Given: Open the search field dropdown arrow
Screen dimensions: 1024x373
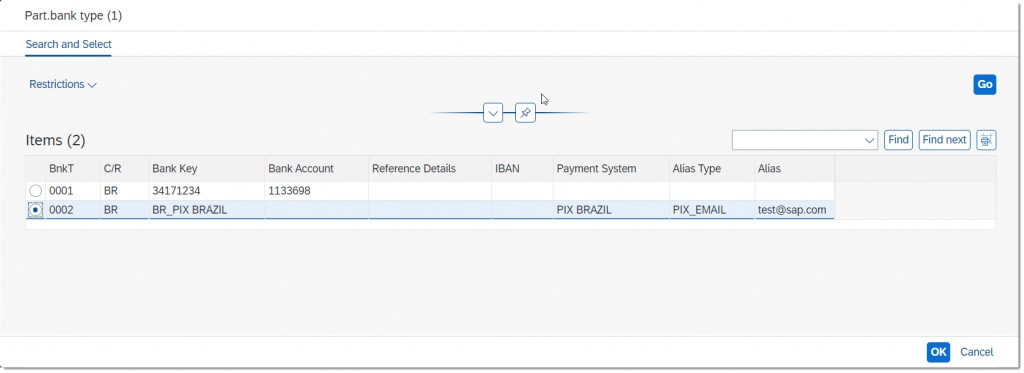Looking at the screenshot, I should [869, 140].
